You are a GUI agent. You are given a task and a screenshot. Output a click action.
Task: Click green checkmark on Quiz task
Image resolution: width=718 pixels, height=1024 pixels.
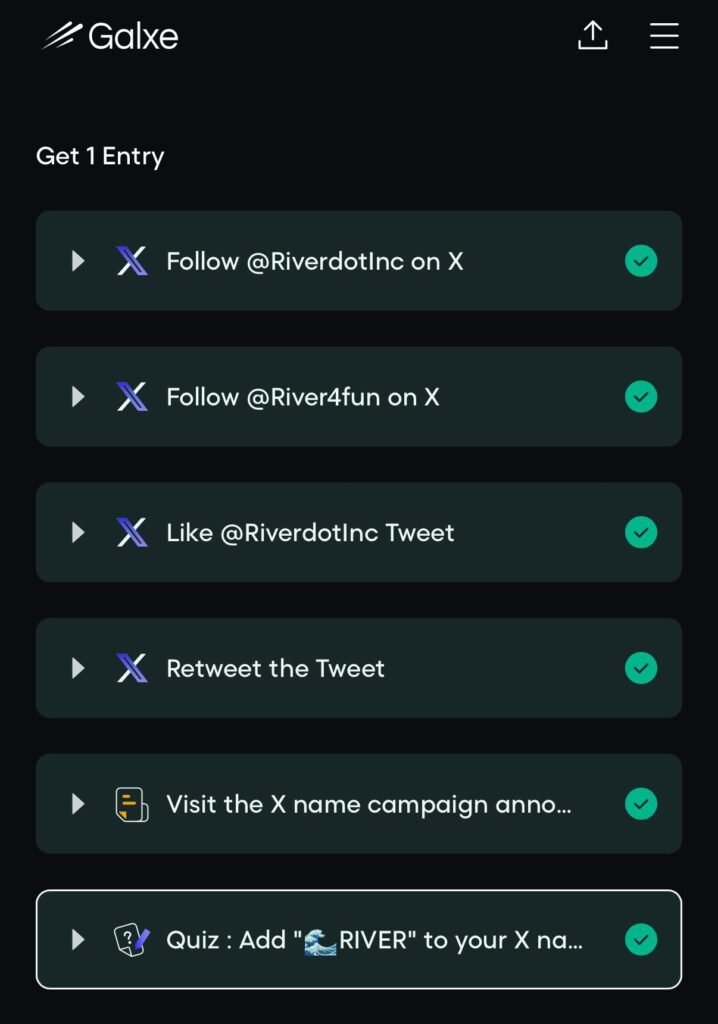coord(641,940)
